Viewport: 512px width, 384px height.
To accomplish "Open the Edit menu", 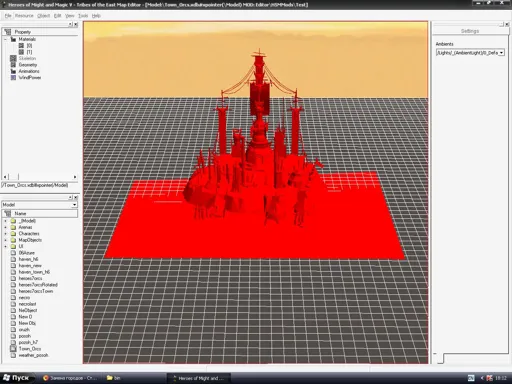I will (x=57, y=16).
